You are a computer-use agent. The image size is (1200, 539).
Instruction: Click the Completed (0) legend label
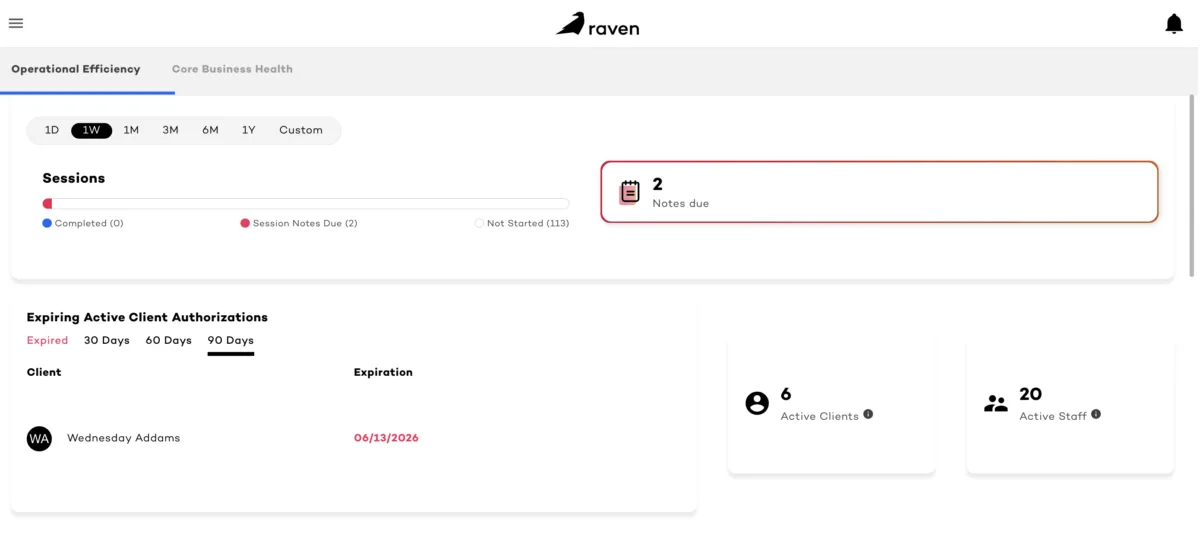89,223
